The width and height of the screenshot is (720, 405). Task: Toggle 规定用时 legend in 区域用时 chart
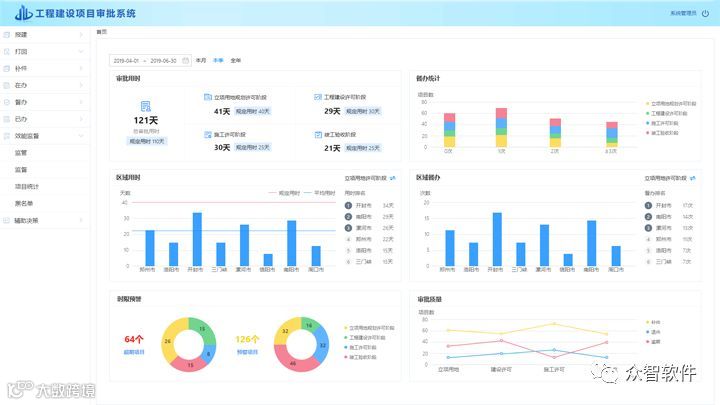coord(284,193)
